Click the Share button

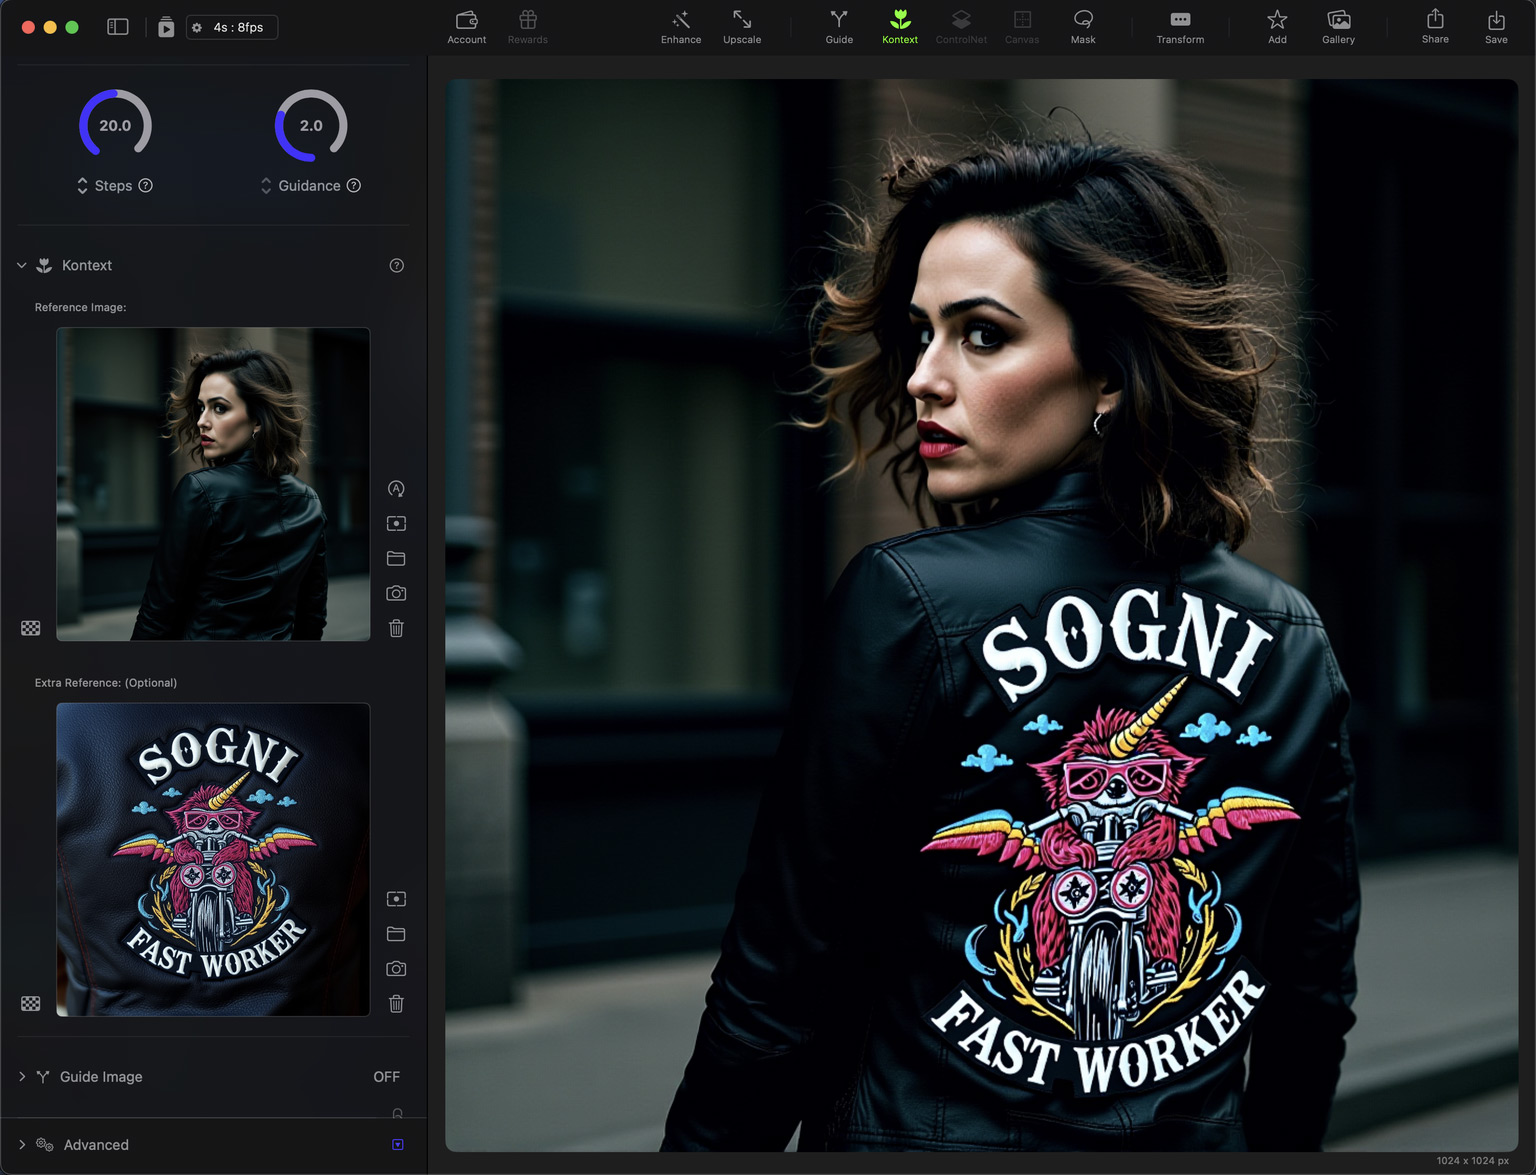[x=1435, y=27]
